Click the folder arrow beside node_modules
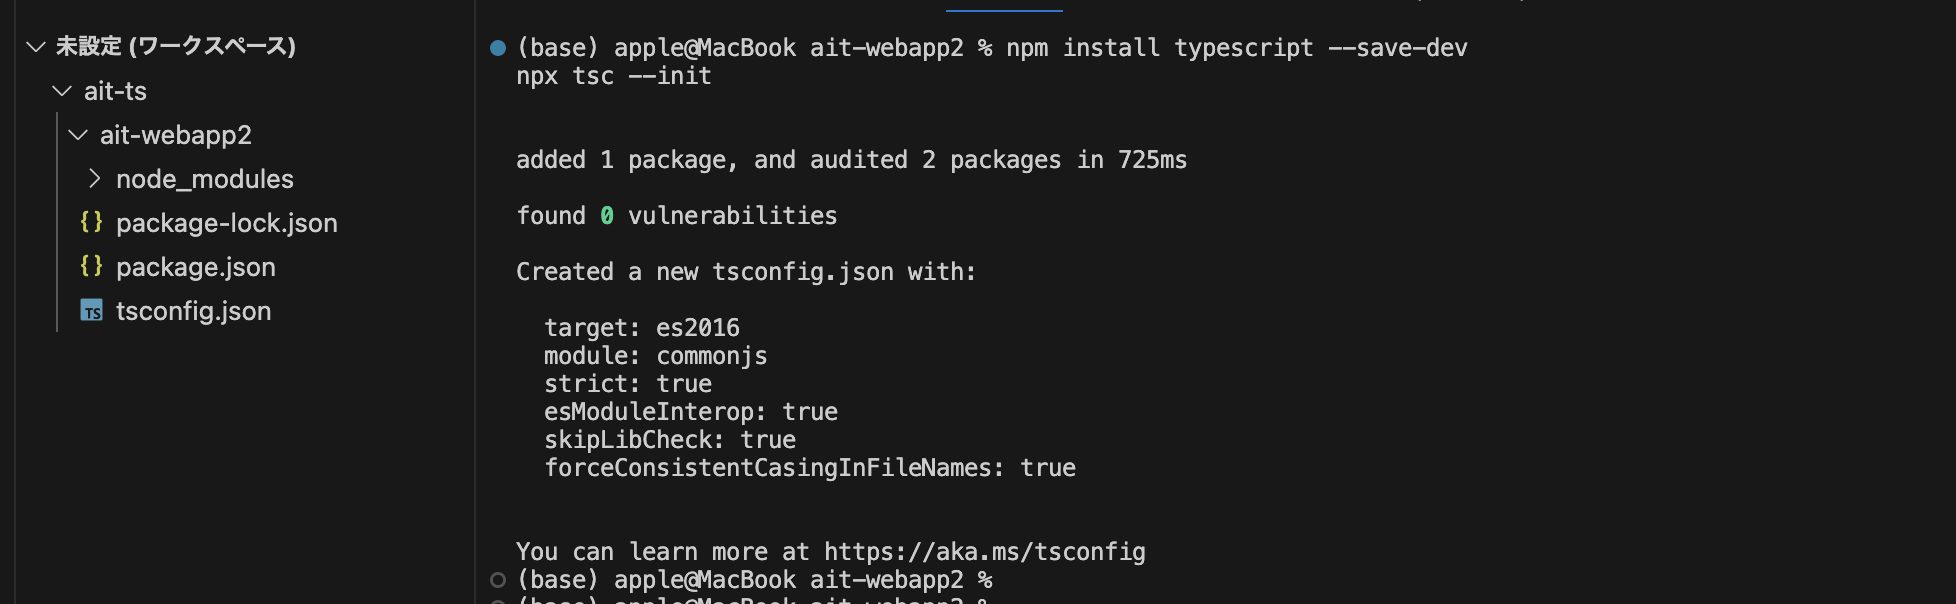Image resolution: width=1956 pixels, height=604 pixels. 94,178
